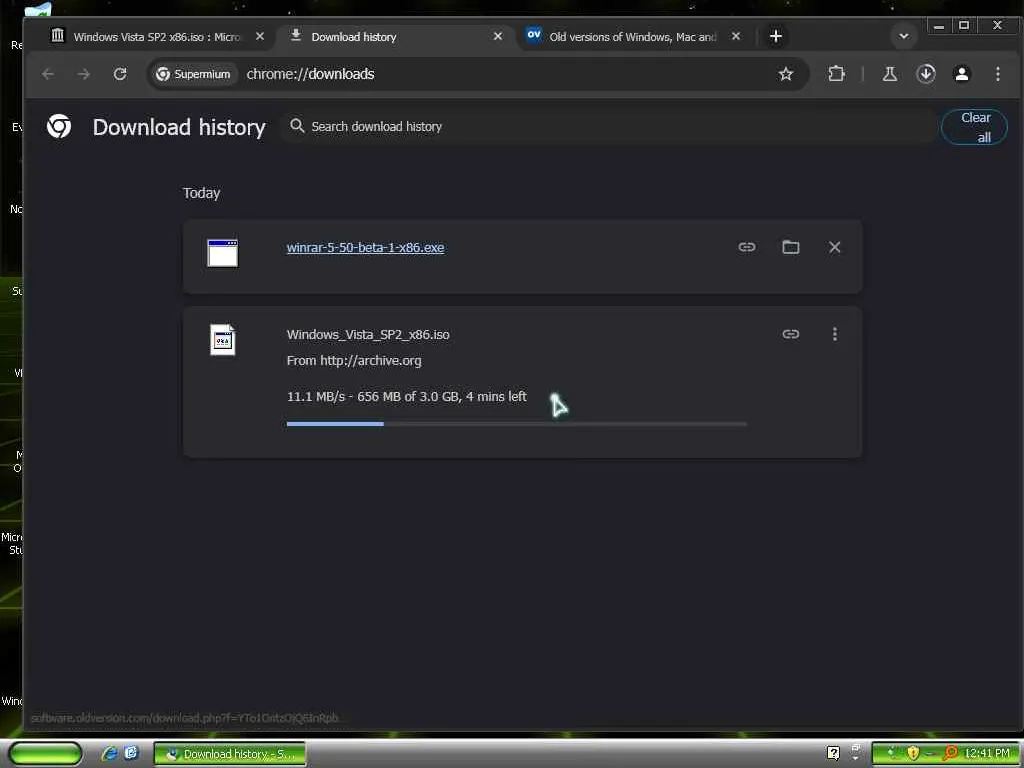Click the security shield tray icon
This screenshot has height=768, width=1024.
pos(913,754)
